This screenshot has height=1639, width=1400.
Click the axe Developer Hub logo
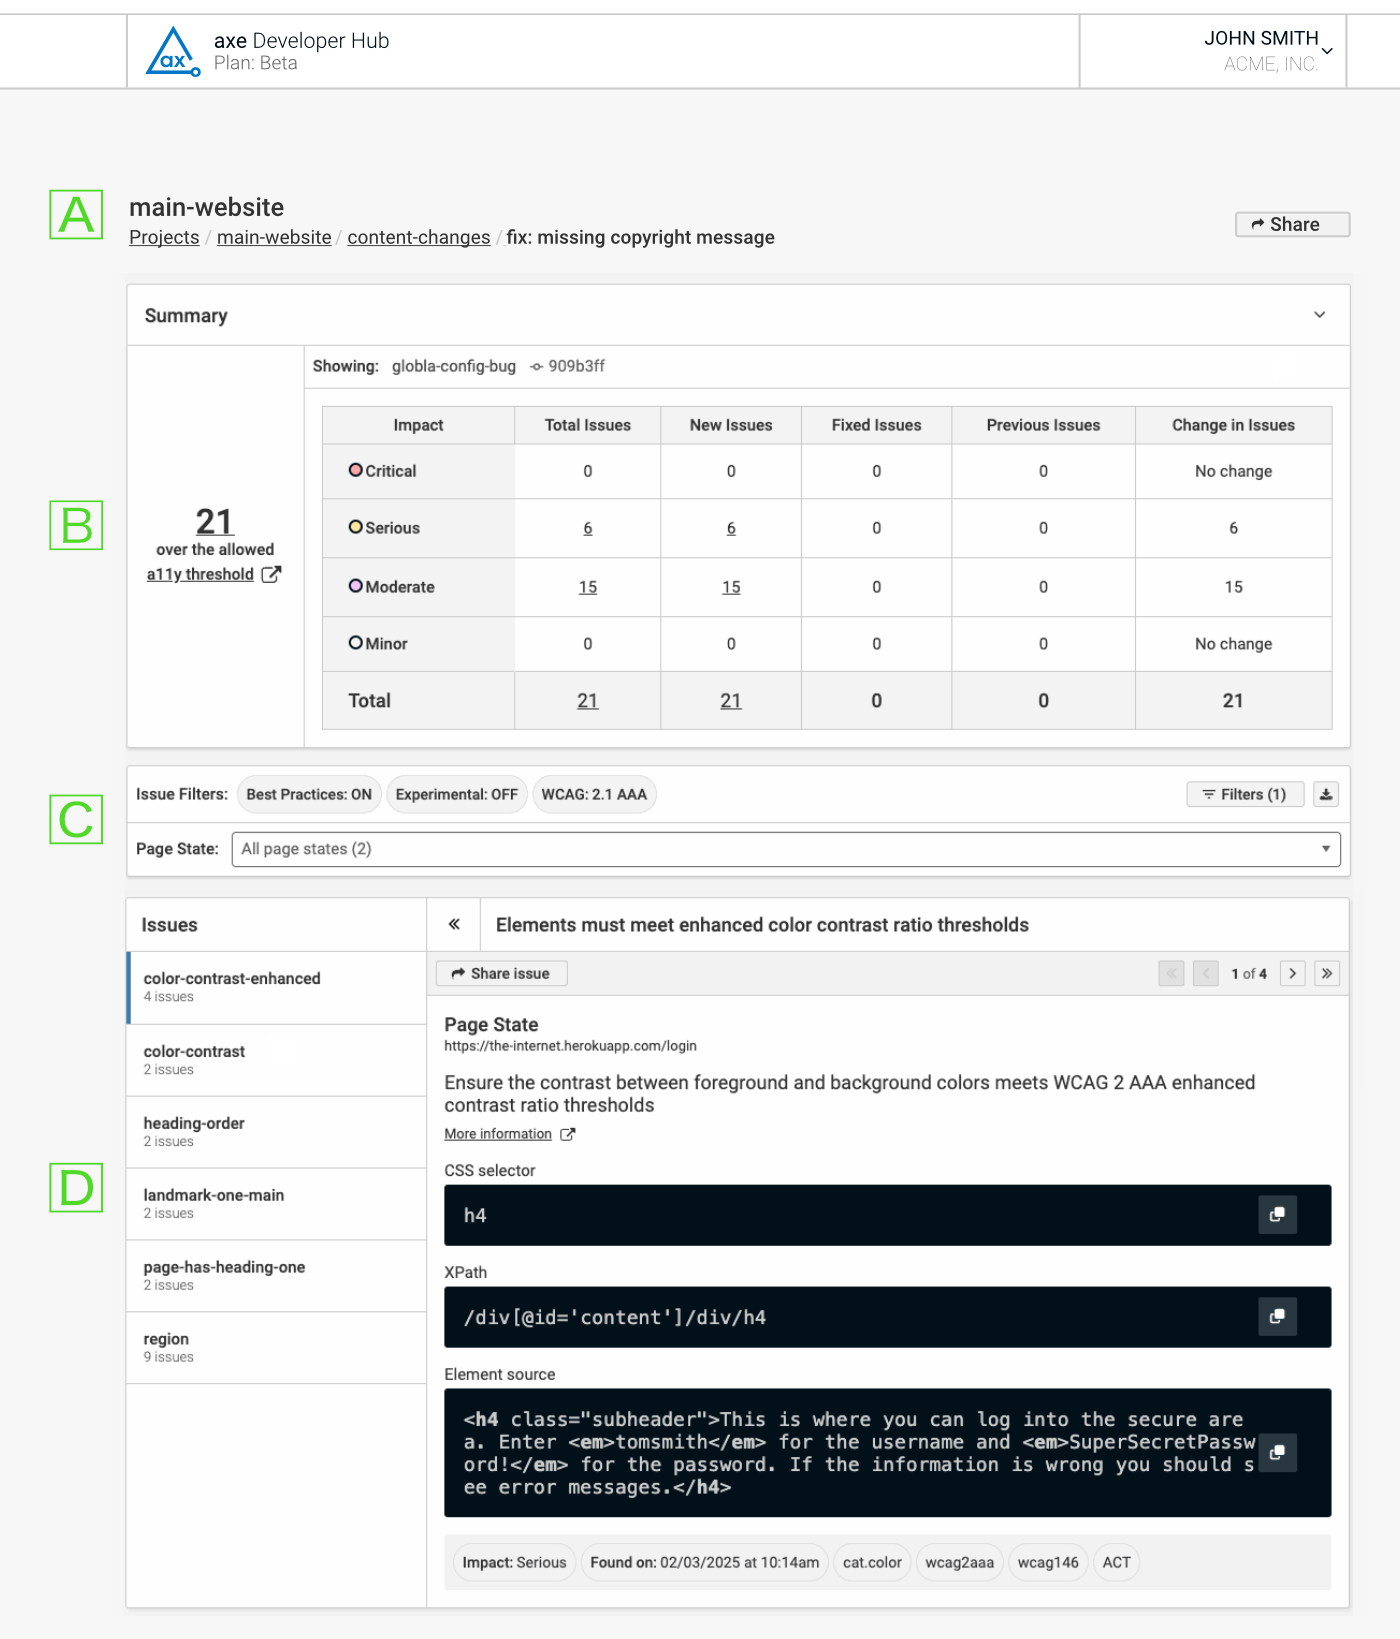pos(173,52)
